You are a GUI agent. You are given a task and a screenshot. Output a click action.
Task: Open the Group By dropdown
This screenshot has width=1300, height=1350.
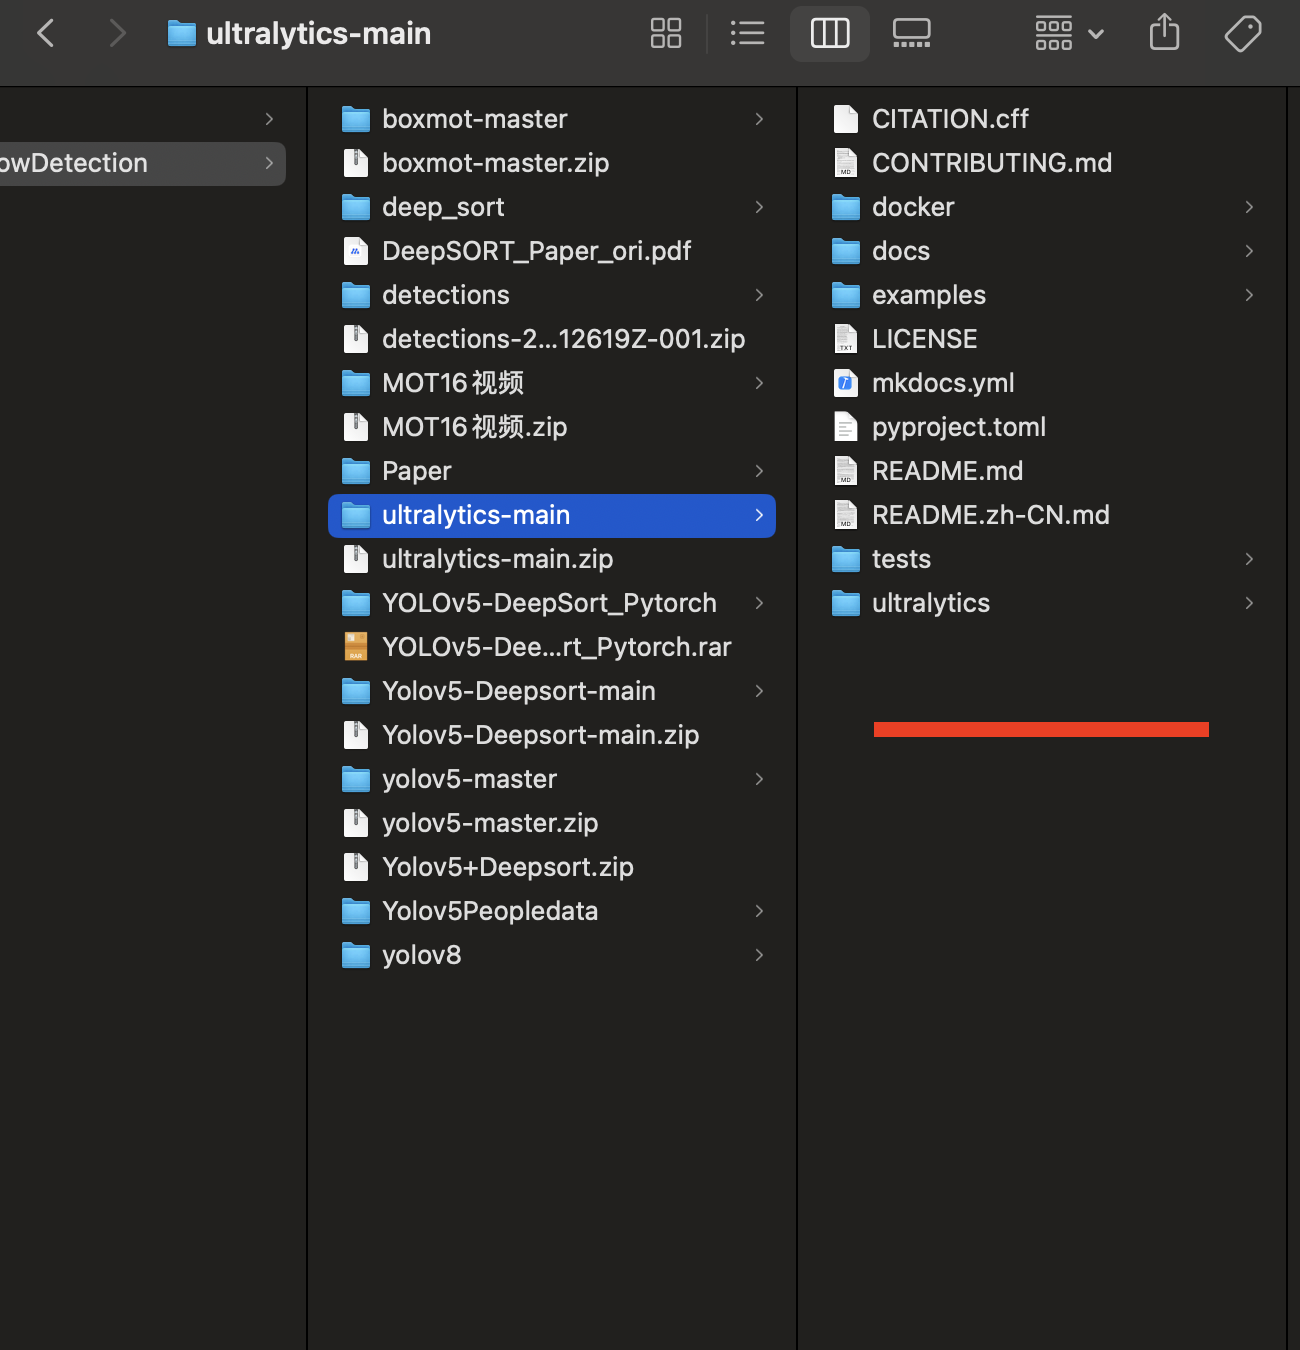click(x=1068, y=34)
